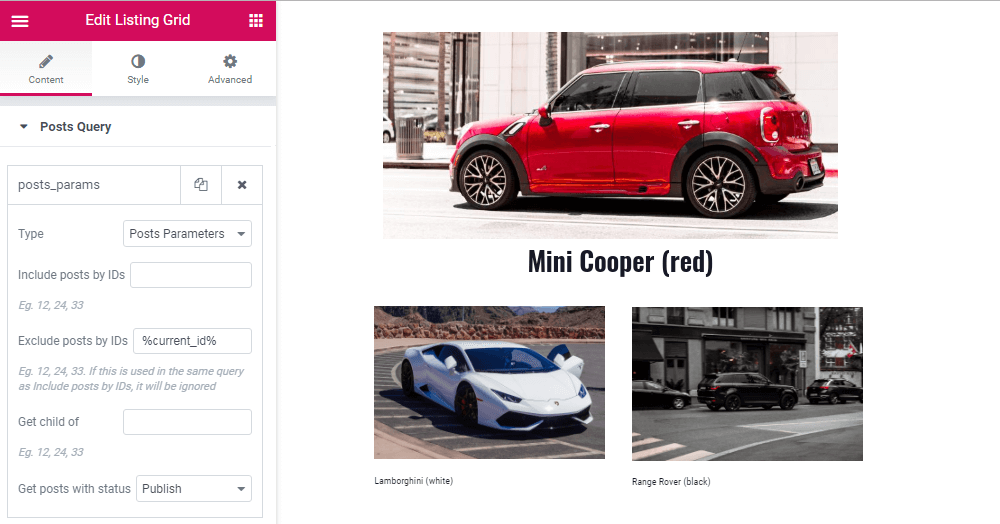Click the gear icon on Advanced tab

click(230, 61)
